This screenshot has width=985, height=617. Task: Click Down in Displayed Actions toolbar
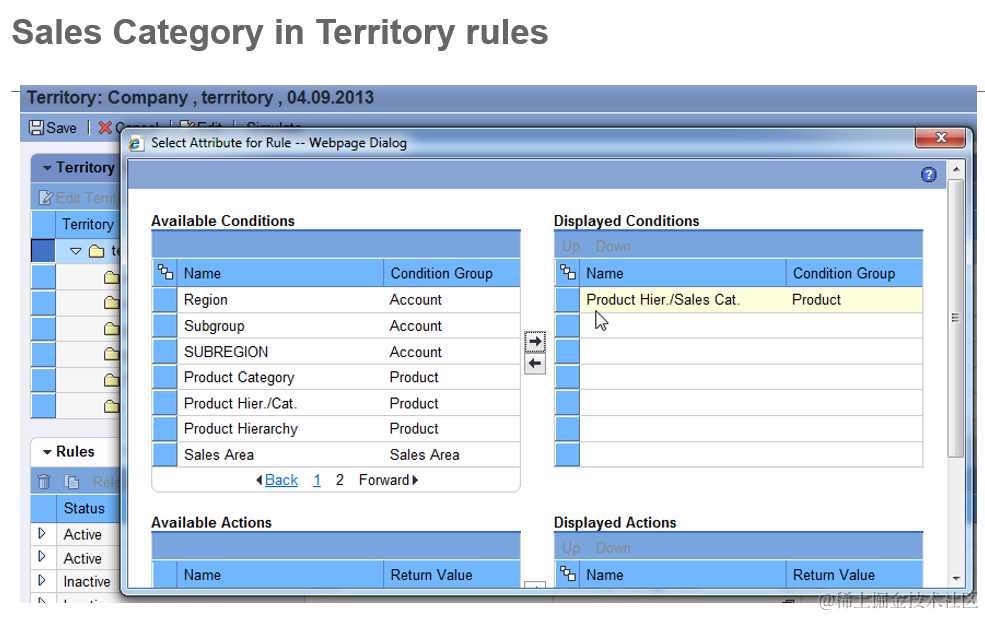pos(613,548)
